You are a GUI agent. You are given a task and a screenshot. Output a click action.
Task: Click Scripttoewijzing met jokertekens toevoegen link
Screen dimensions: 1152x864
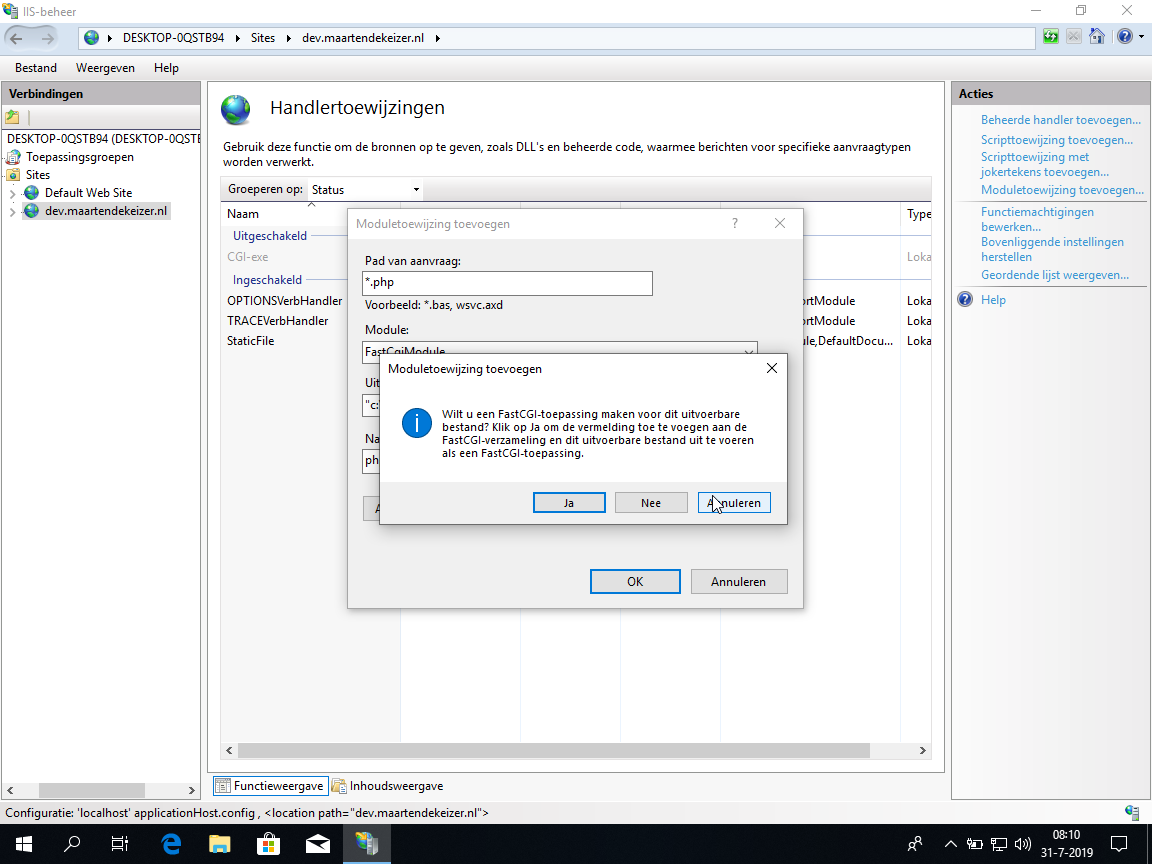1045,165
